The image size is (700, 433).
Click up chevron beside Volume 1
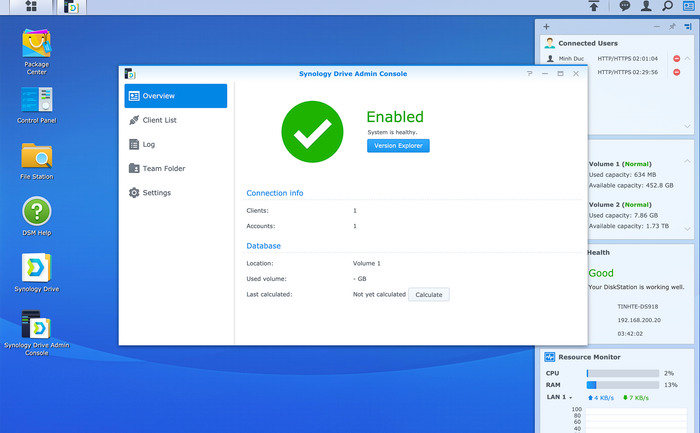click(688, 161)
